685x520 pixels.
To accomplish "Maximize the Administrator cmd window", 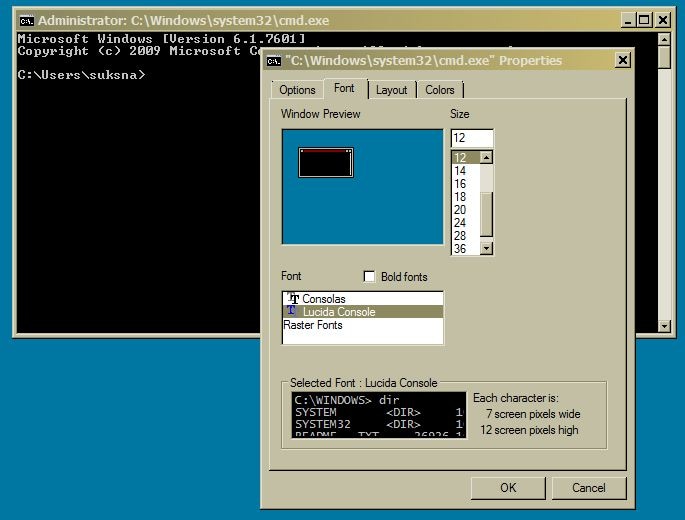I will 644,20.
